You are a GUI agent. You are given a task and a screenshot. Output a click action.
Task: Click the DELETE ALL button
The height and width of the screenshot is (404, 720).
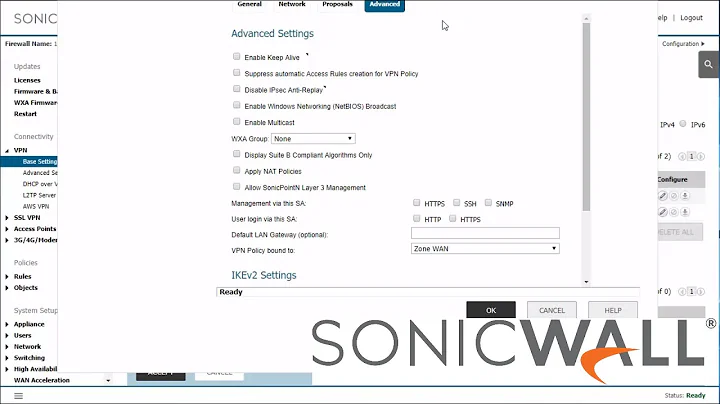tap(680, 232)
